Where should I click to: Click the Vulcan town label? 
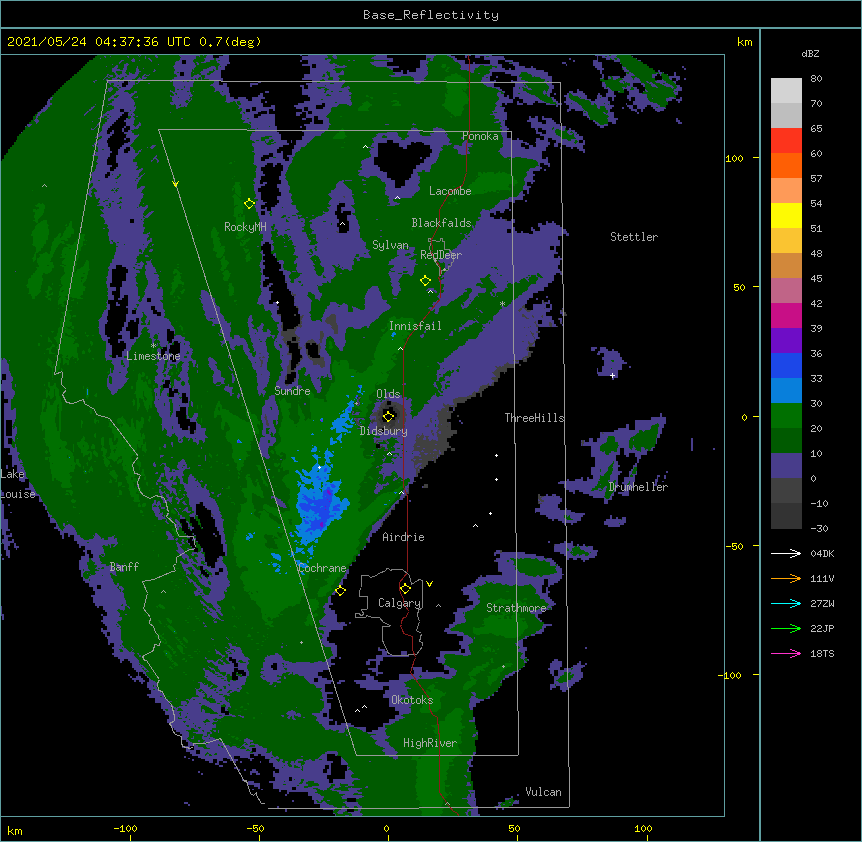(543, 791)
